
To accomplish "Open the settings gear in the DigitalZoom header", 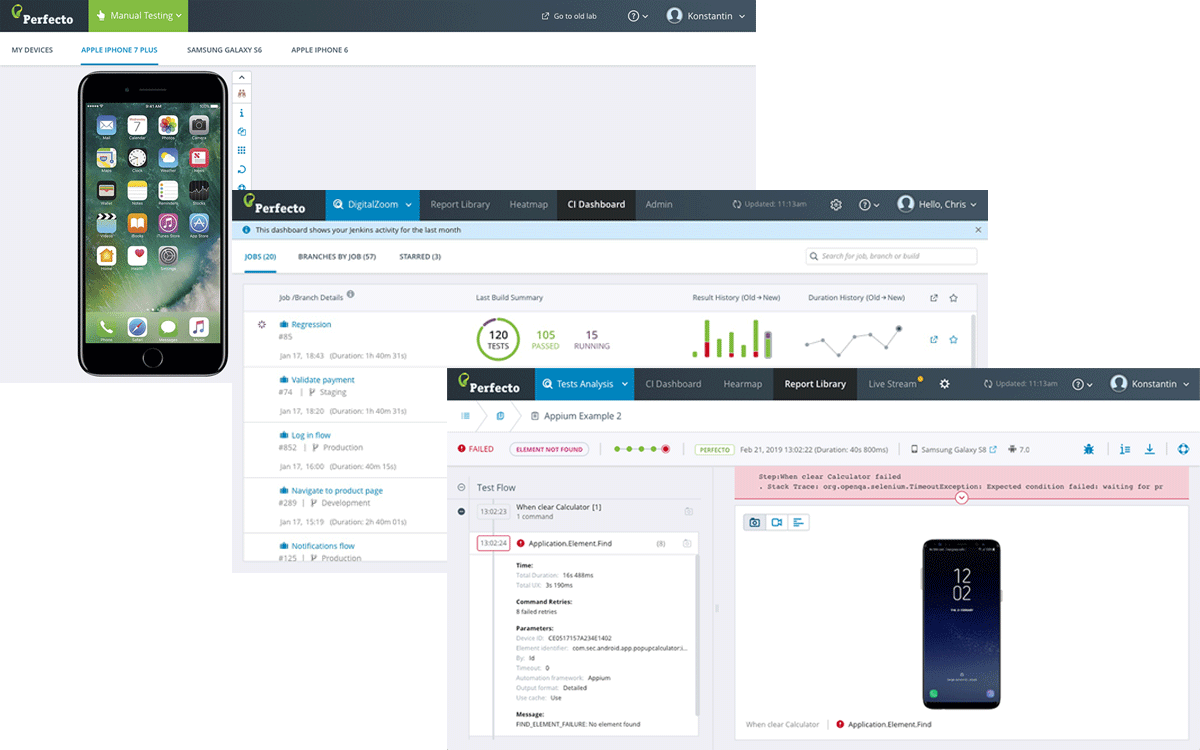I will [x=836, y=204].
